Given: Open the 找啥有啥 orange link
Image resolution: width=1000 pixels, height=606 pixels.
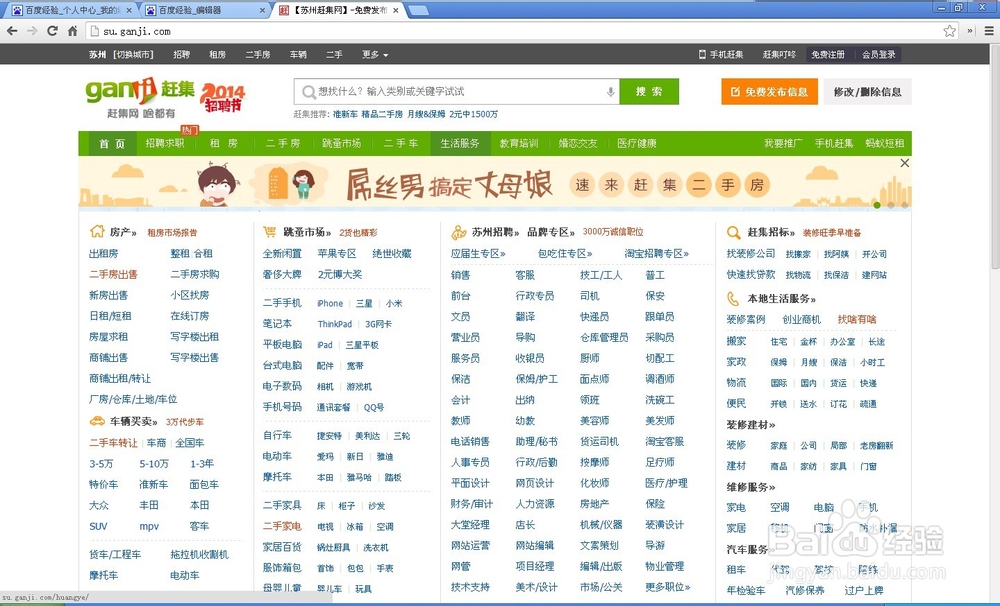Looking at the screenshot, I should pyautogui.click(x=857, y=320).
